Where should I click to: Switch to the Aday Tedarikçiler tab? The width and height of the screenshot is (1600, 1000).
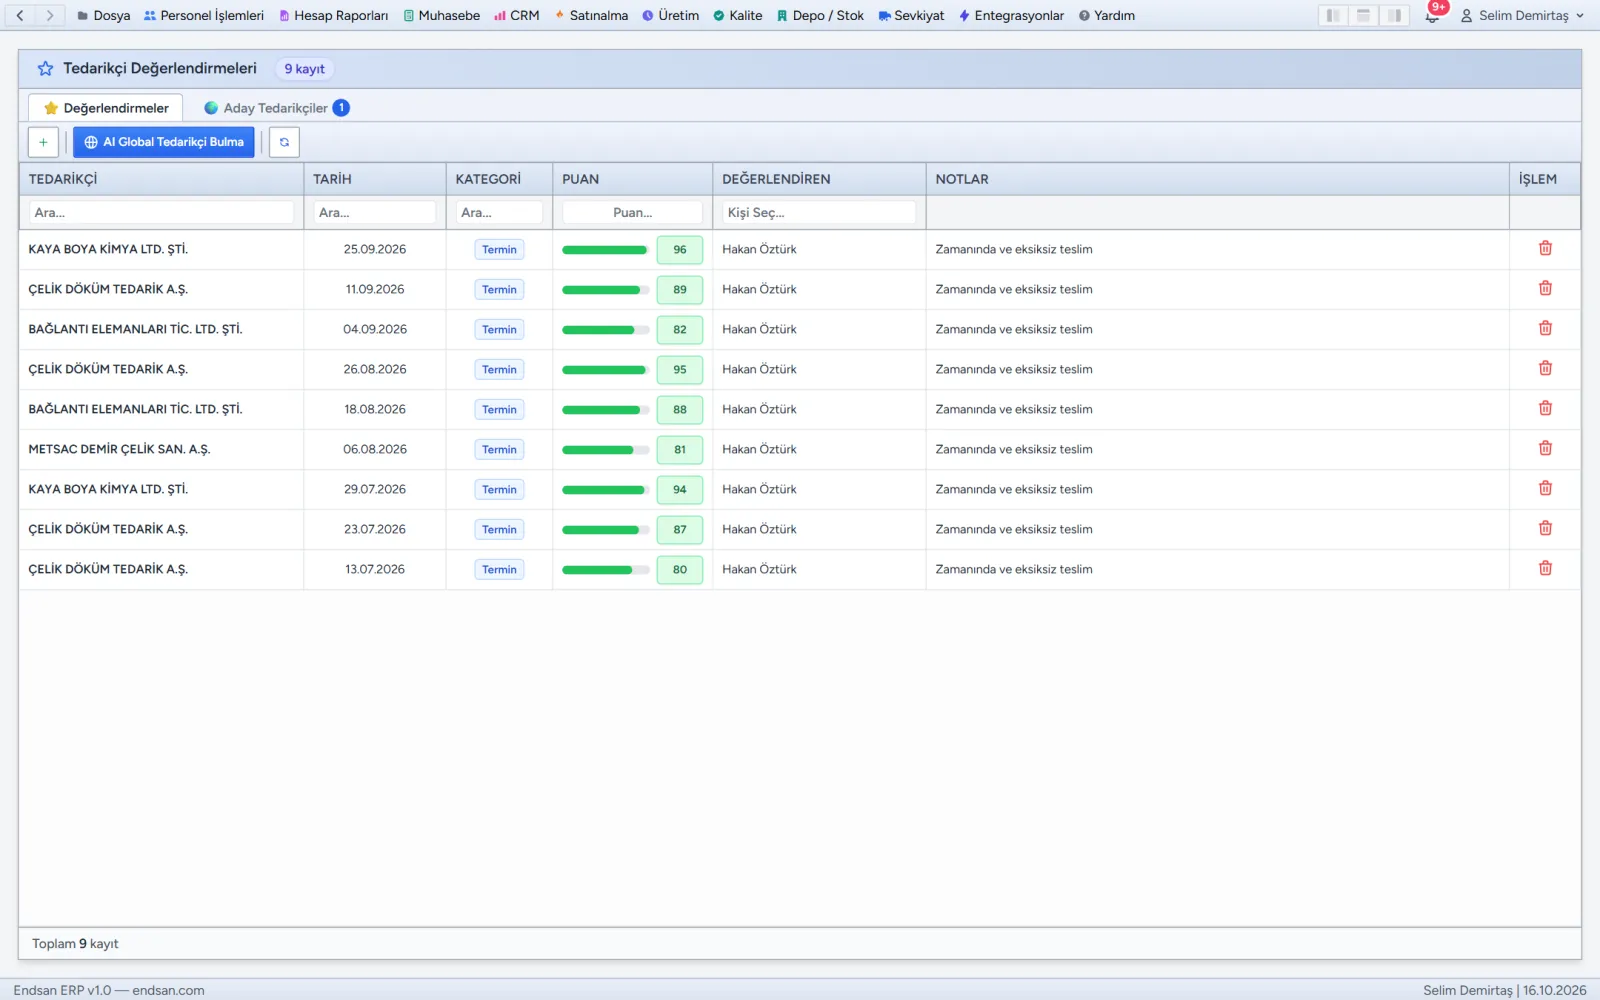(276, 108)
